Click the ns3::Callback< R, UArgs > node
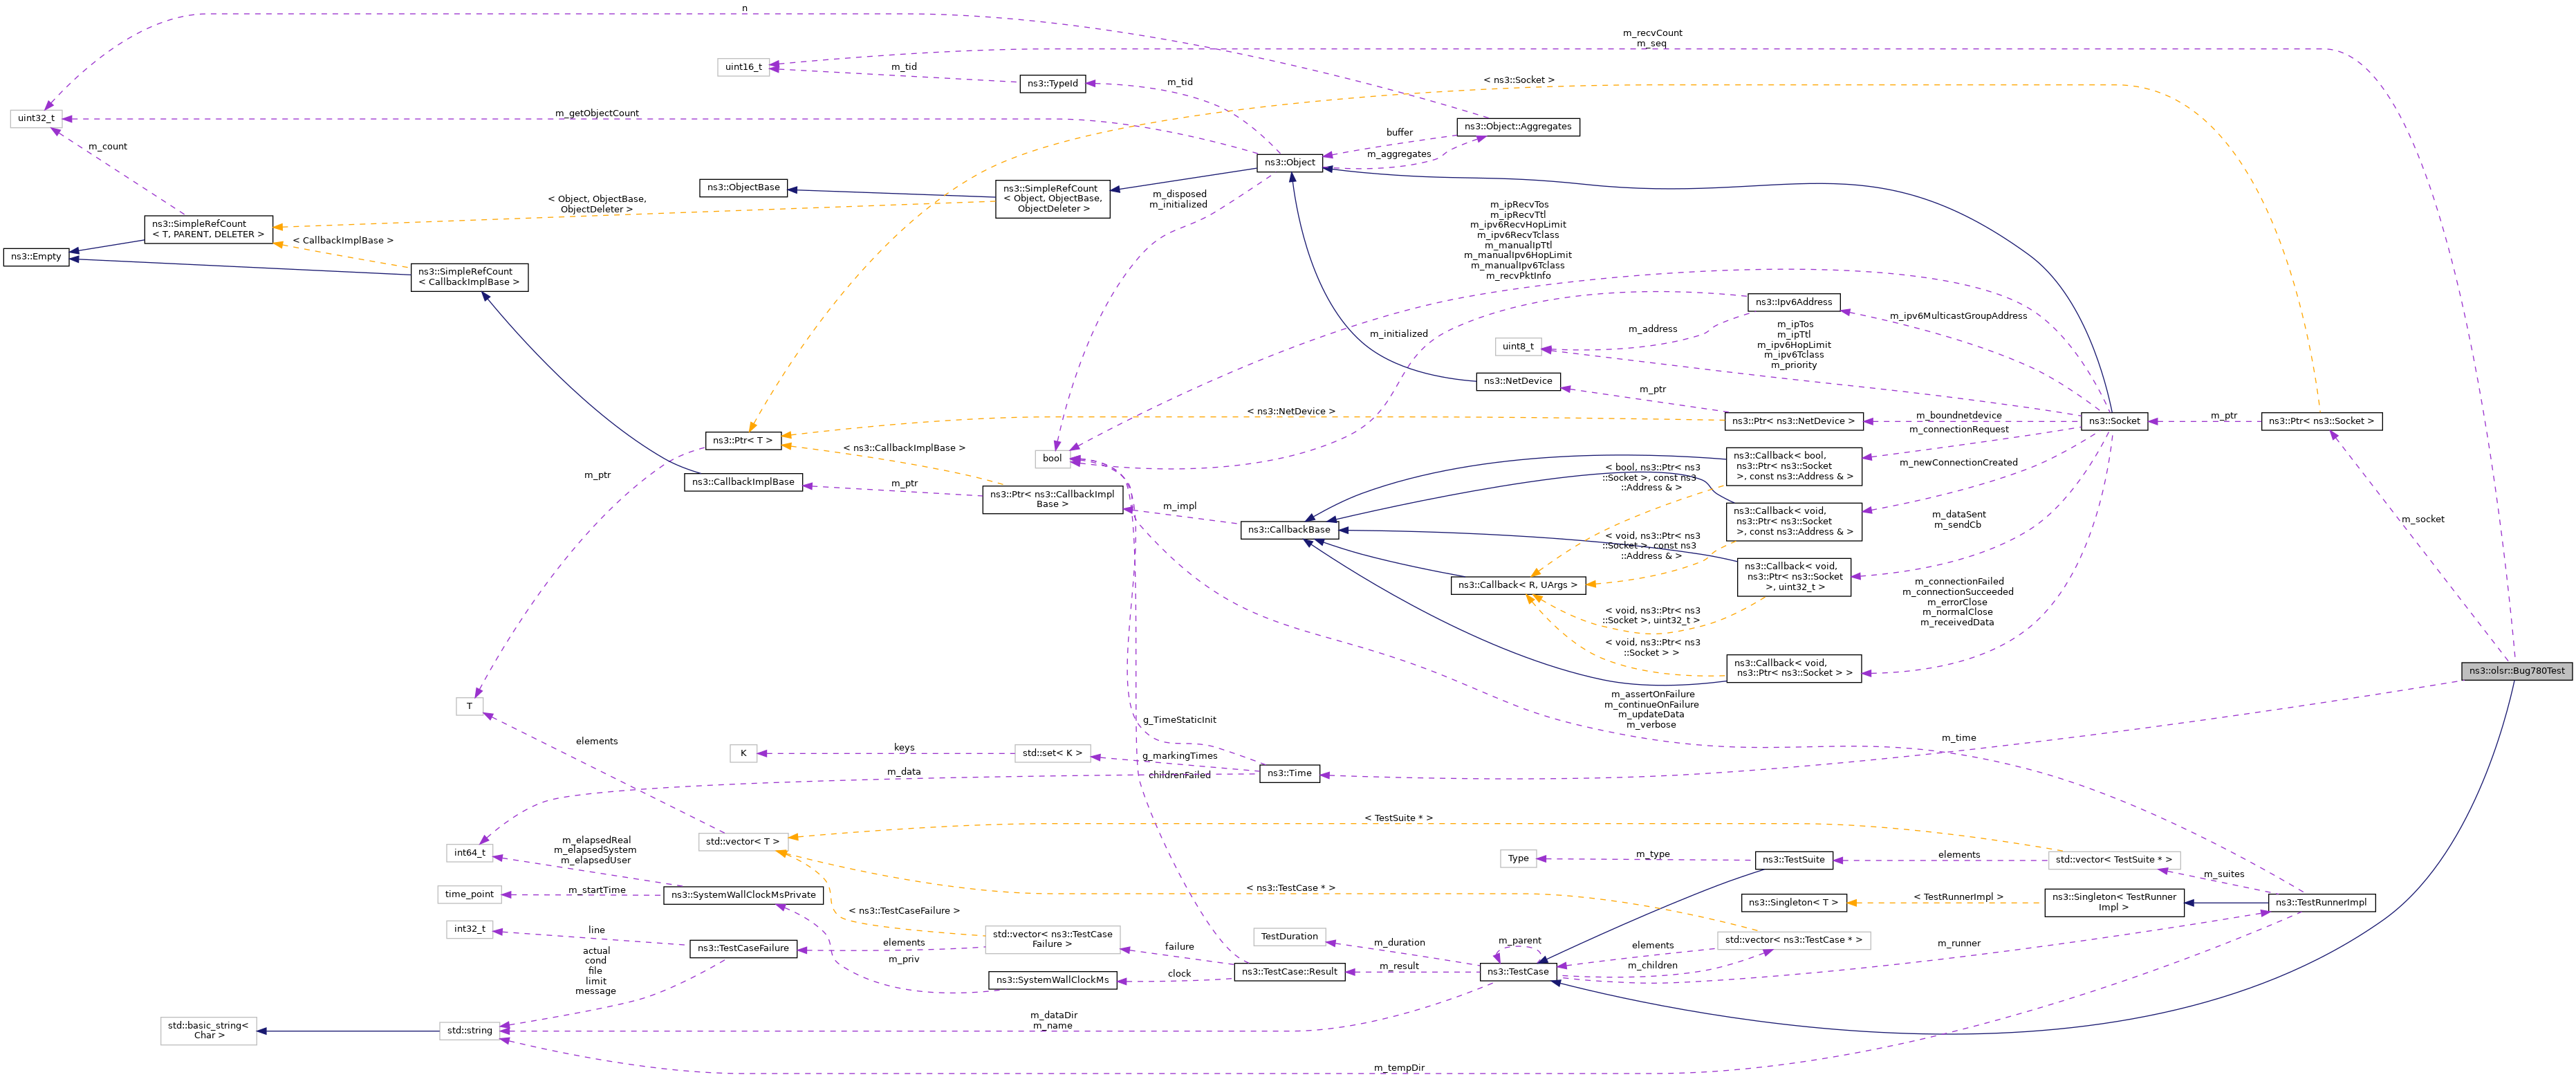 [1517, 585]
